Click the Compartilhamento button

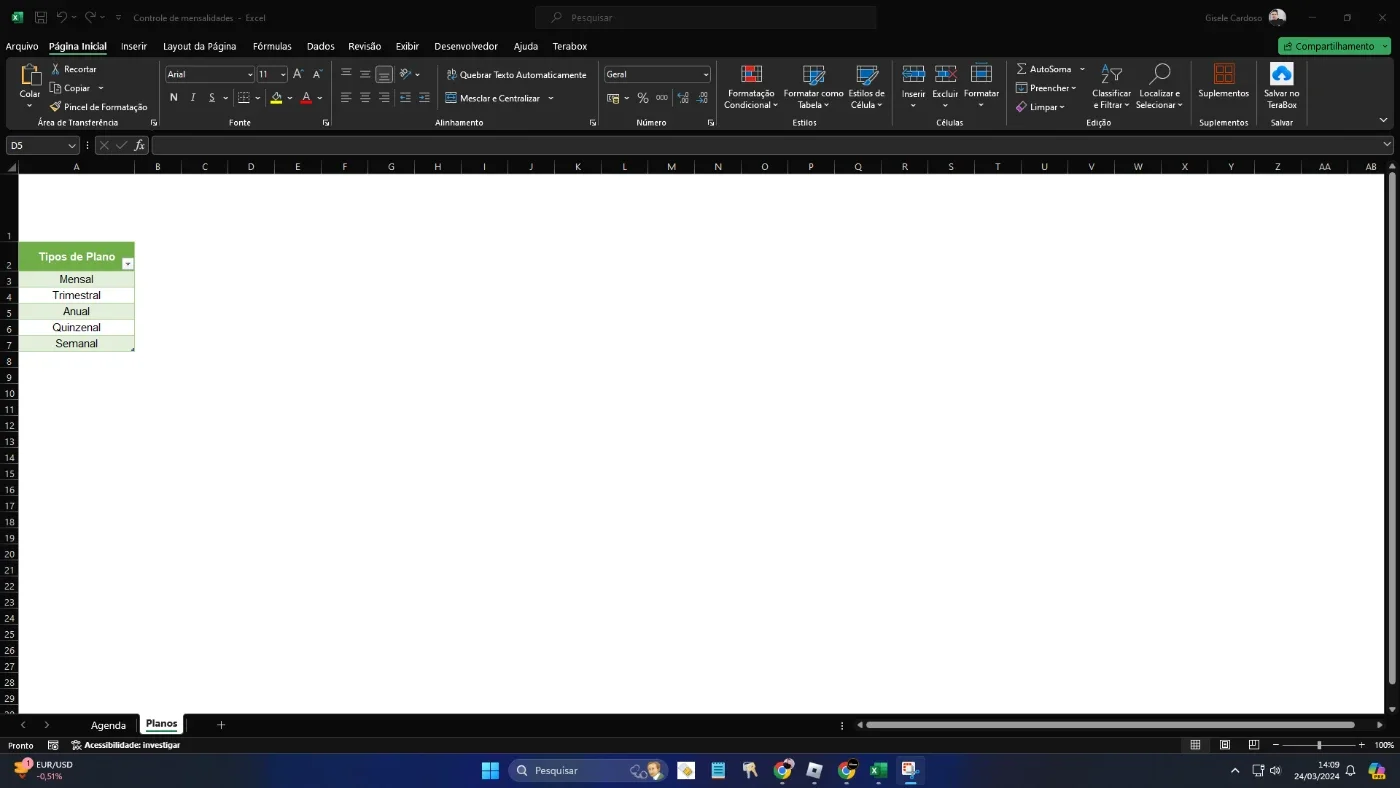(x=1334, y=46)
